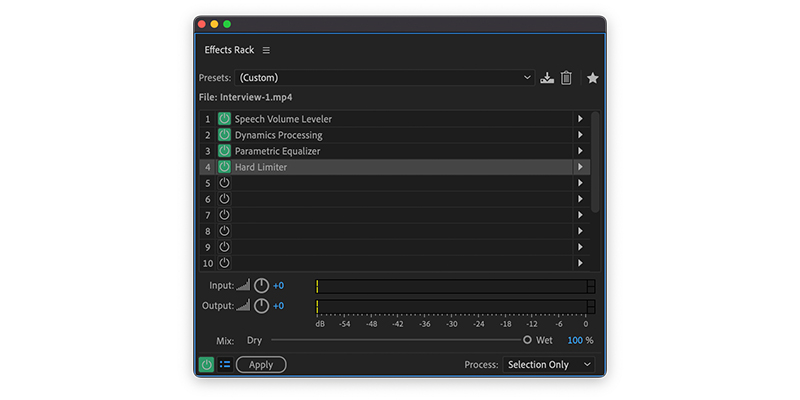
Task: Disable the Hard Limiter effect power button
Action: click(x=224, y=167)
